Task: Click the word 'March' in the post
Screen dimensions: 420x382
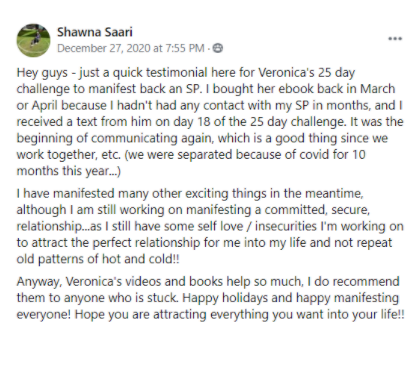Action: click(378, 89)
